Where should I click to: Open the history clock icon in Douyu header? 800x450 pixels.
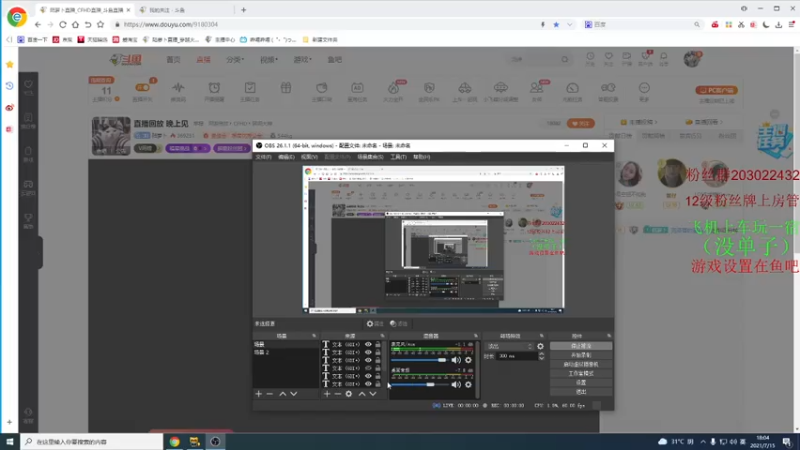point(590,56)
